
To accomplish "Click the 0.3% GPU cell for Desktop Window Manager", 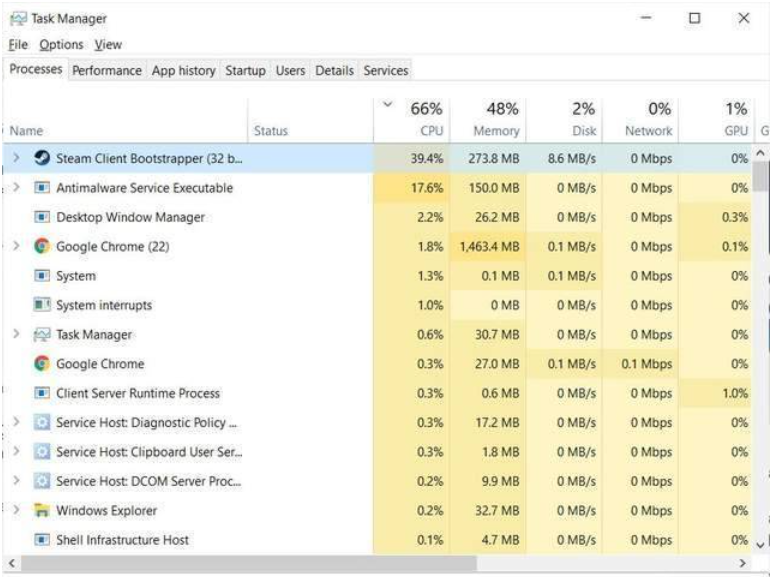I will 716,217.
